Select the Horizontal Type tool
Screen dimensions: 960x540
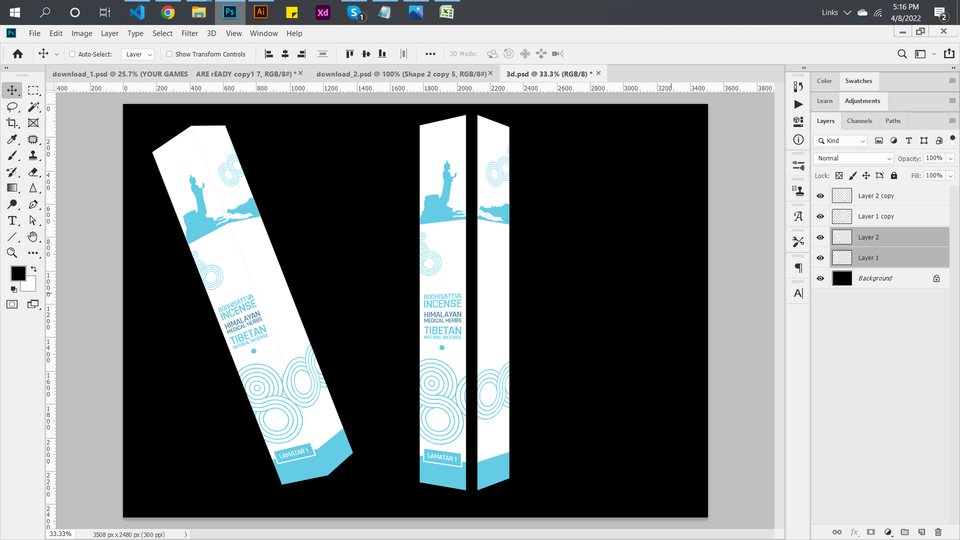tap(13, 220)
